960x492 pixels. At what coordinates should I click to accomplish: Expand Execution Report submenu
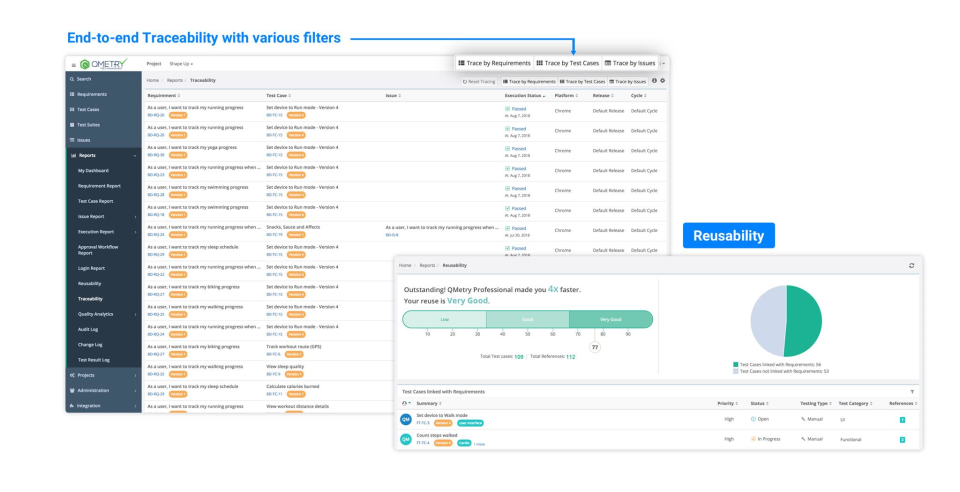coord(135,232)
